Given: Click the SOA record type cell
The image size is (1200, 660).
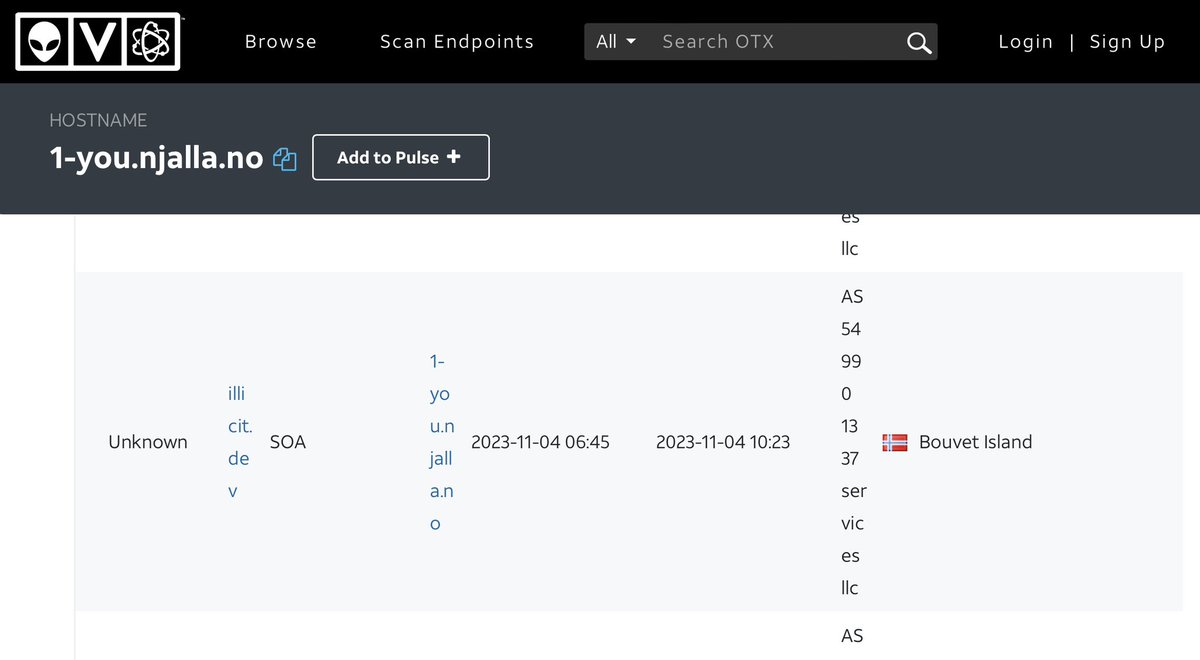Looking at the screenshot, I should point(288,442).
